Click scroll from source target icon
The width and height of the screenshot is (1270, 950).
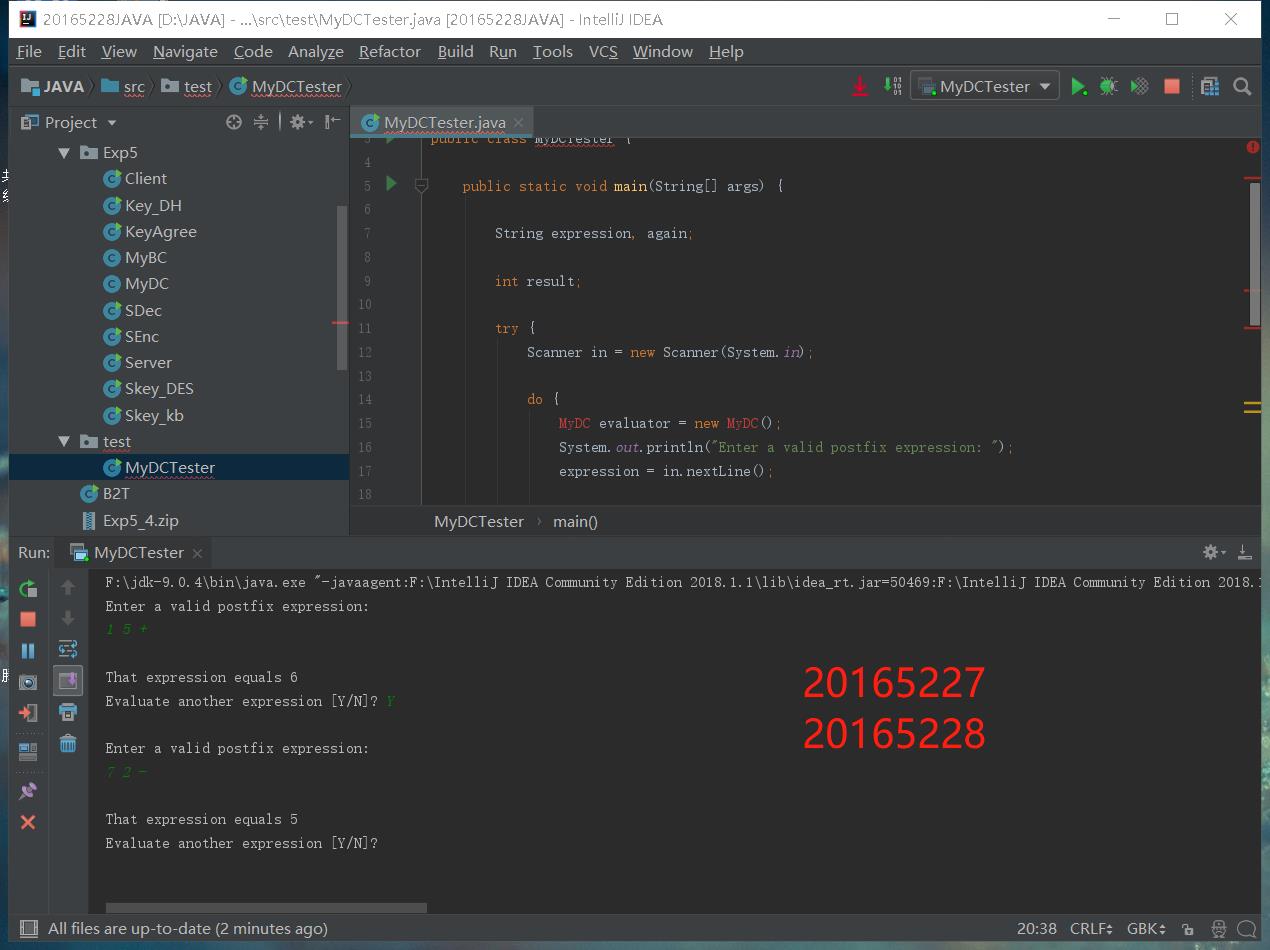click(x=234, y=122)
